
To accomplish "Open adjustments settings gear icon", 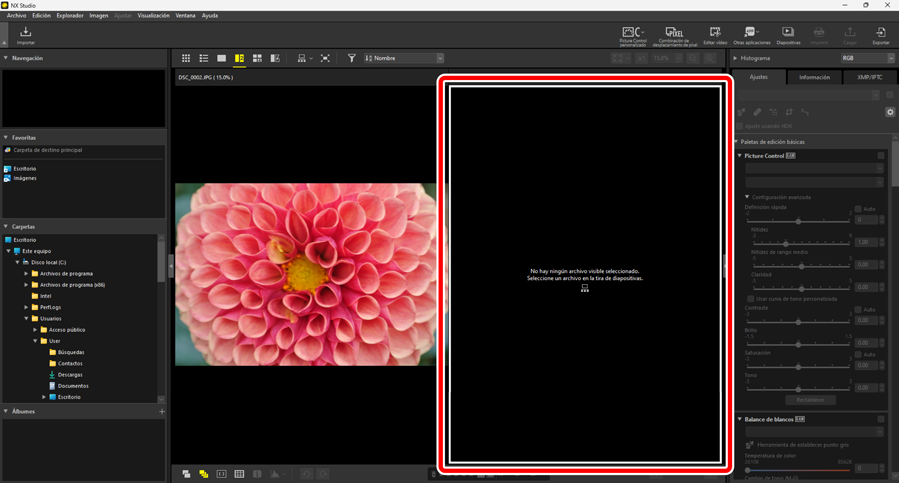I will 890,112.
